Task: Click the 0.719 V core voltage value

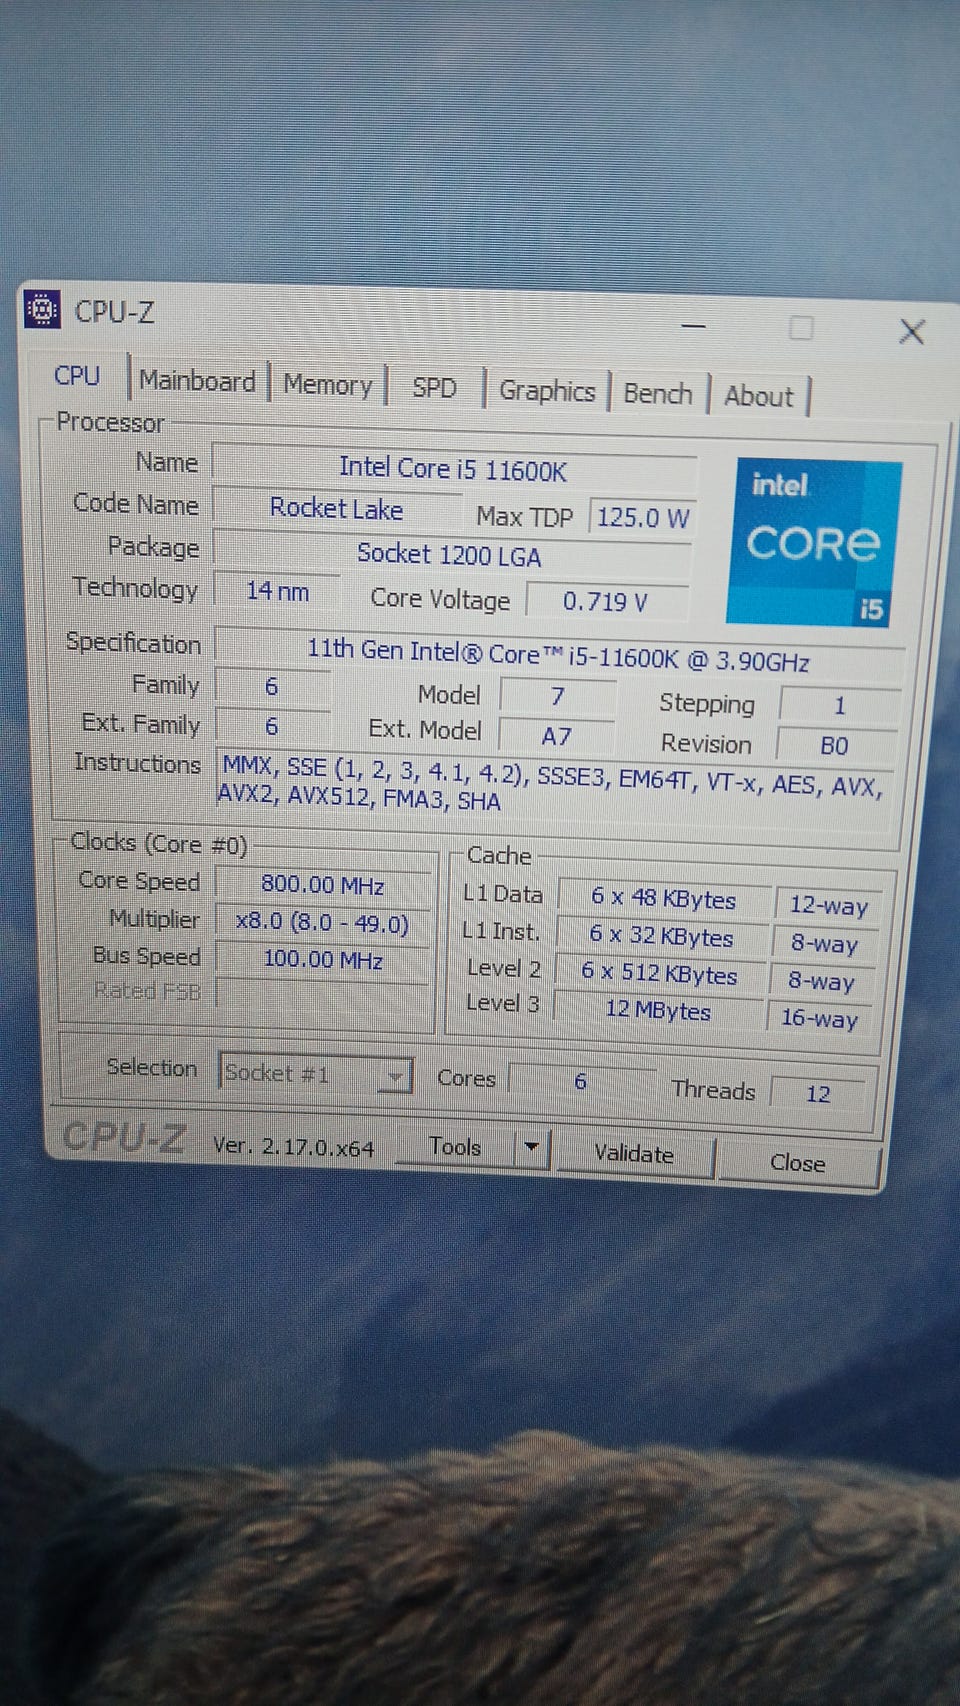Action: 606,602
